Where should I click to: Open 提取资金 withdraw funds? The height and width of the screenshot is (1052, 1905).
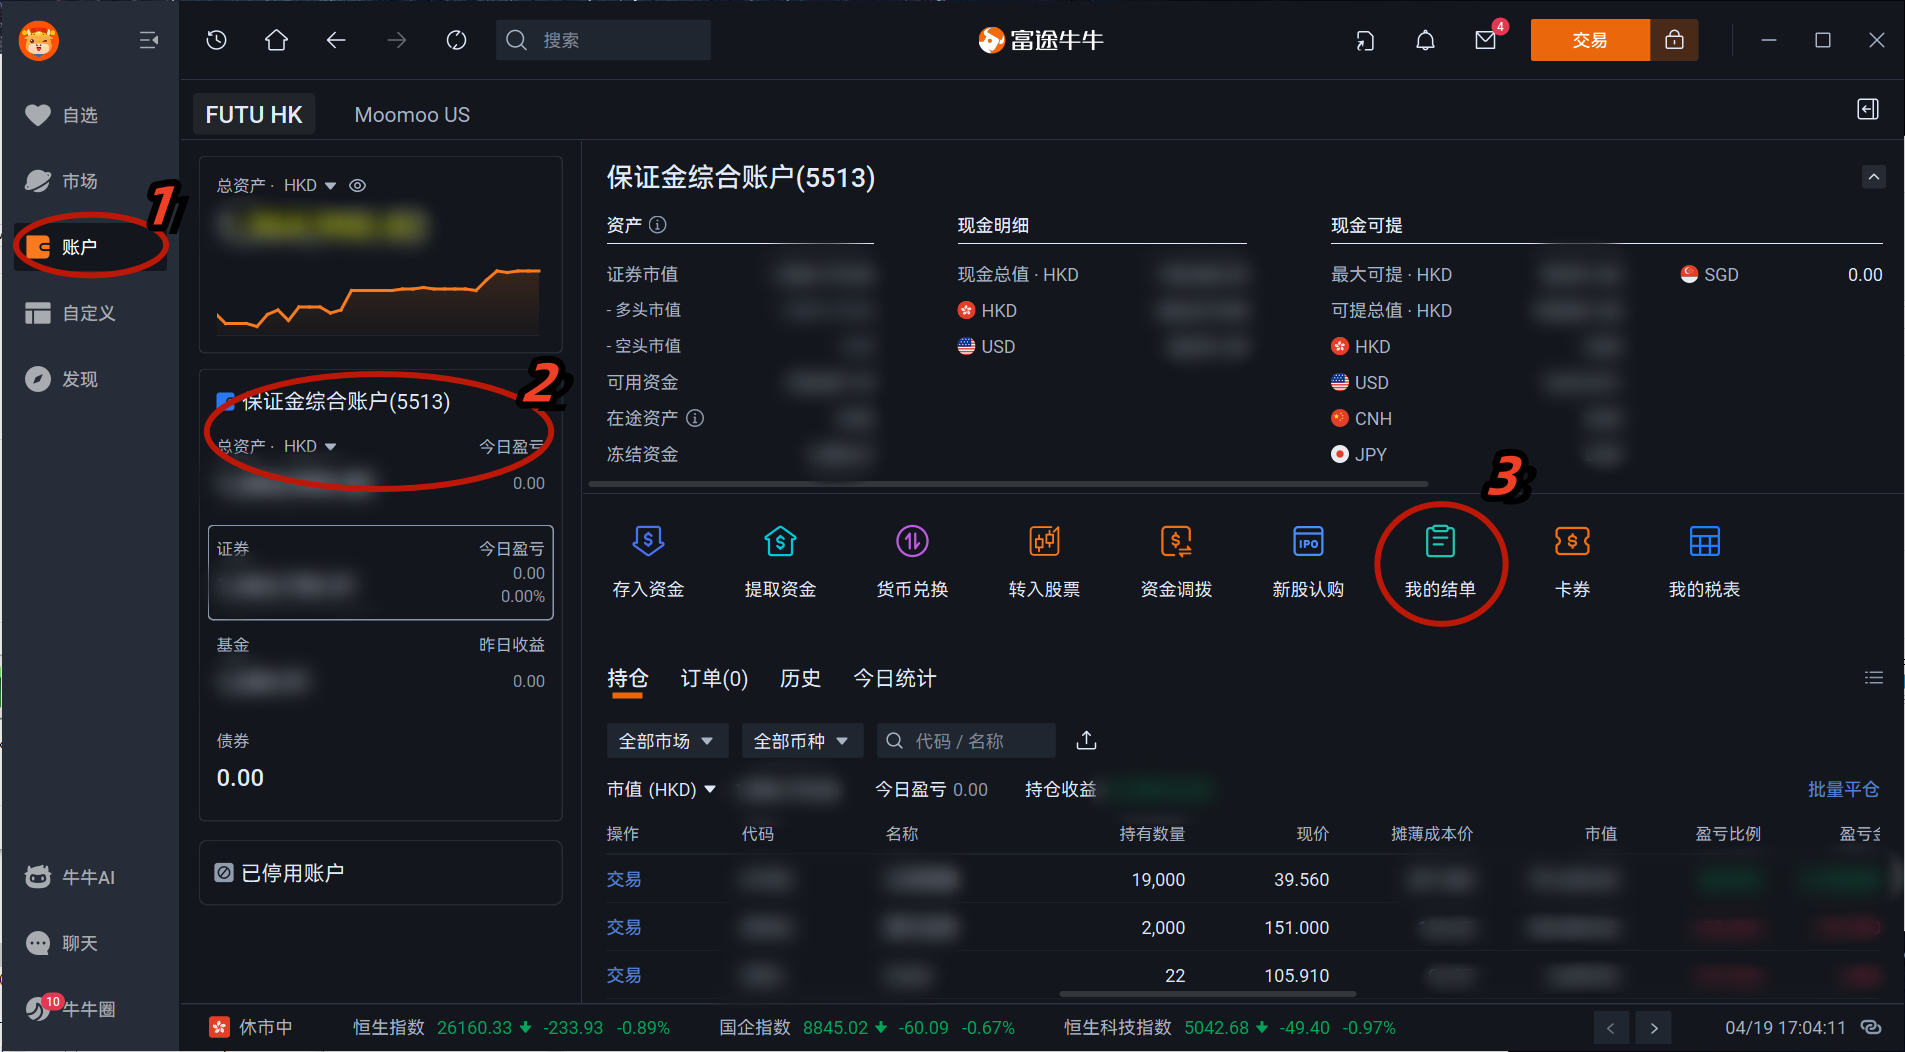[x=780, y=562]
